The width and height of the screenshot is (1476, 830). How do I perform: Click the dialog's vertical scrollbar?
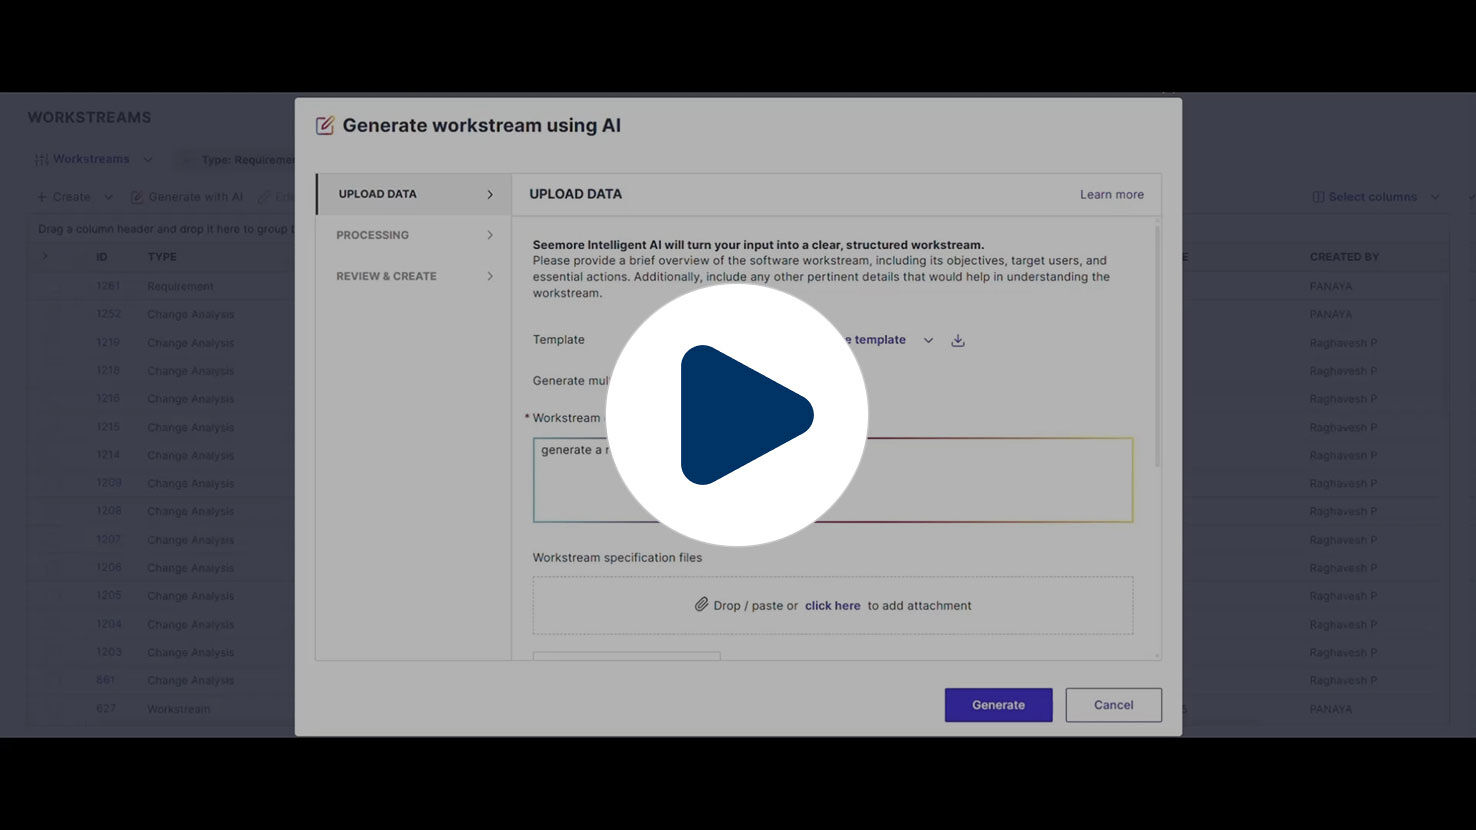tap(1158, 345)
